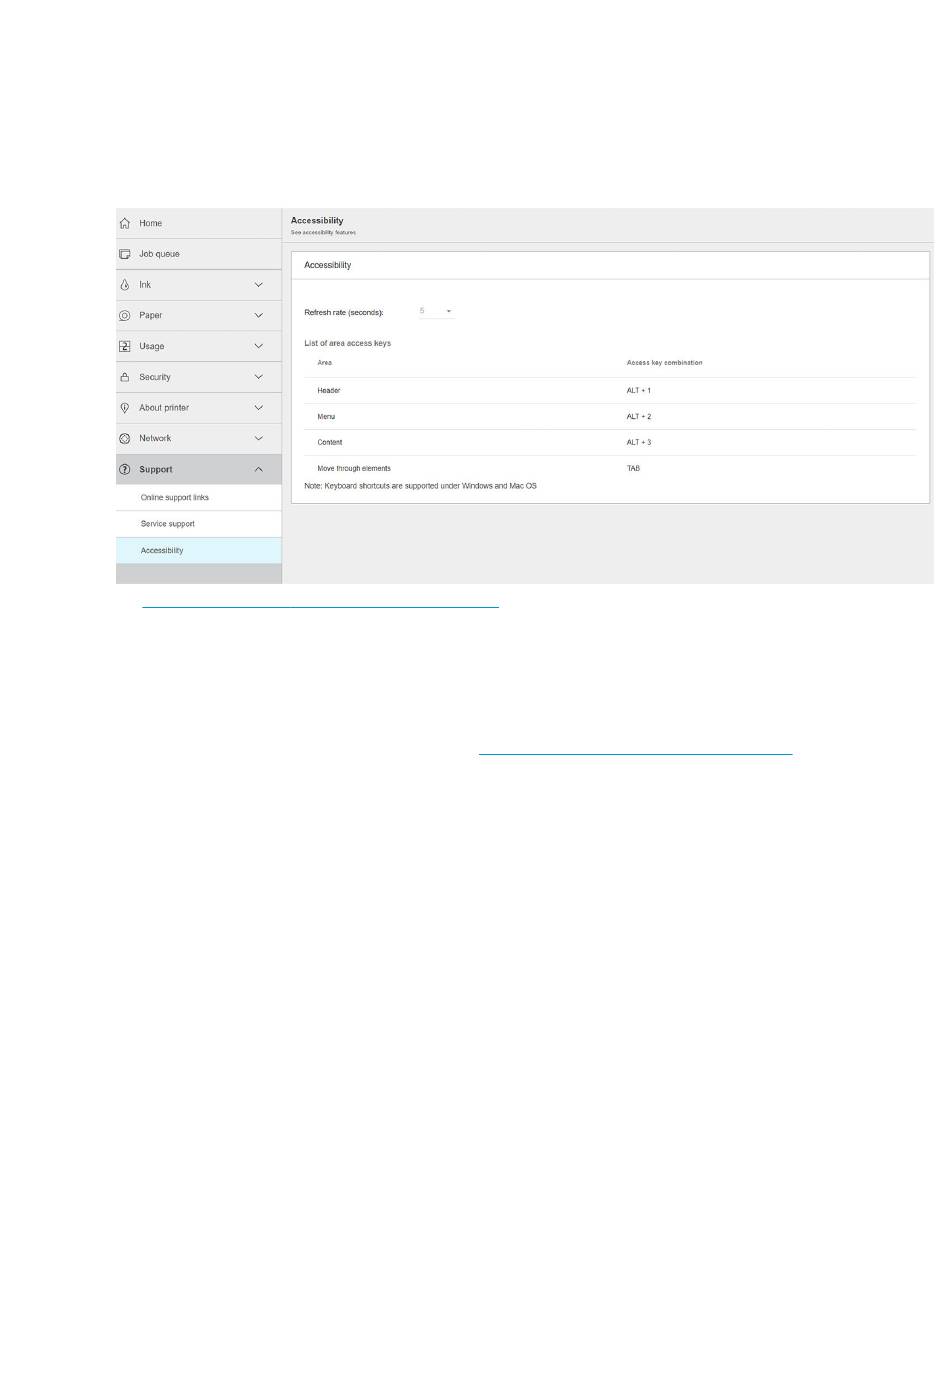The image size is (950, 1398).
Task: Click the ALT + 2 key combination
Action: coord(639,417)
